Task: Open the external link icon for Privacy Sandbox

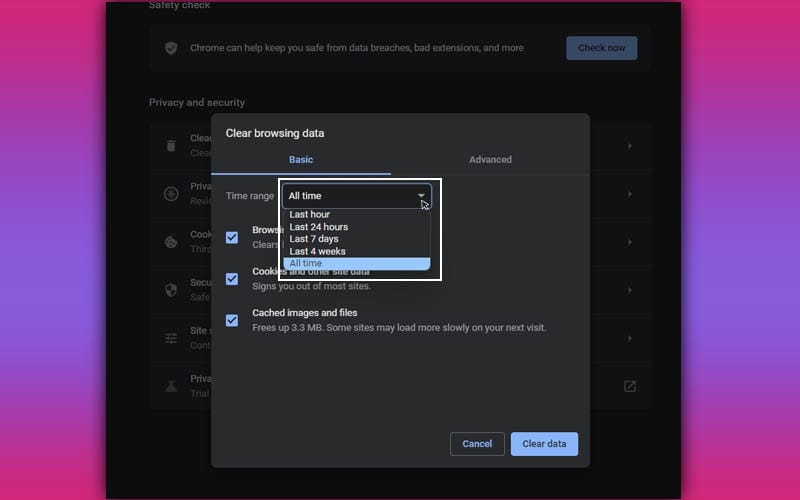Action: (629, 386)
